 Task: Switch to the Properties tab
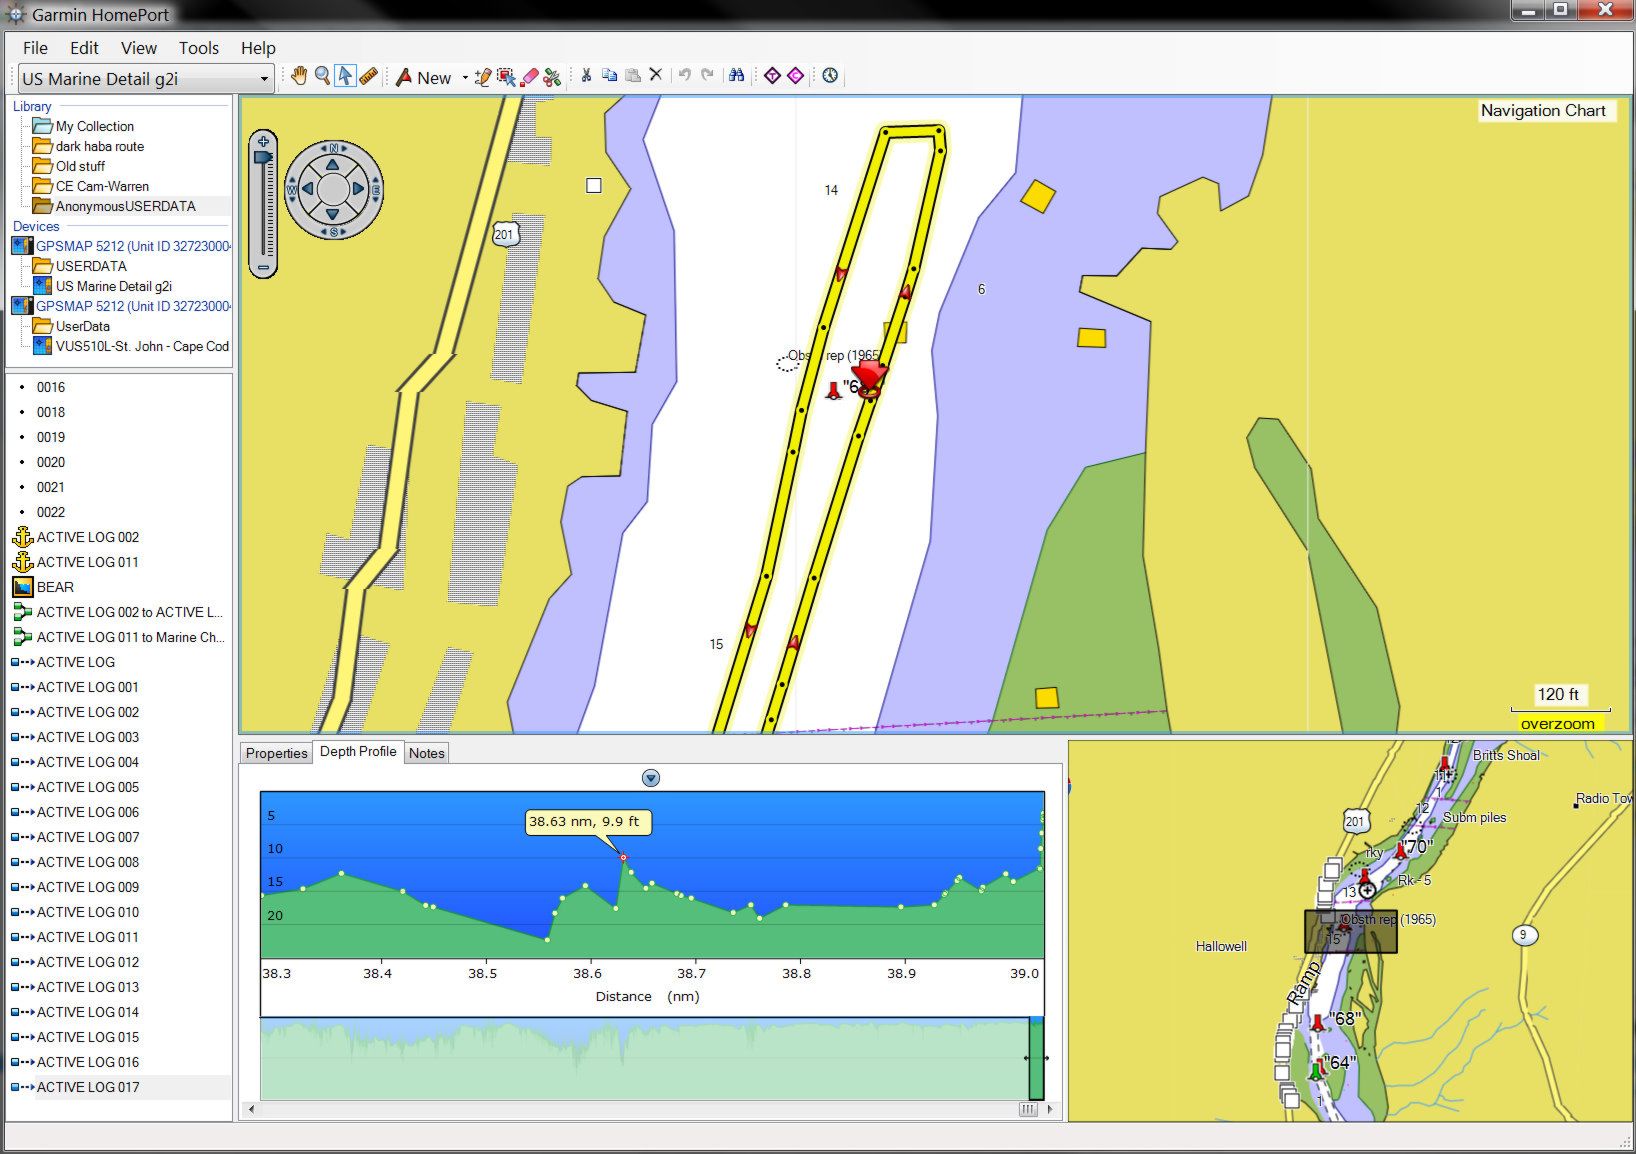click(277, 753)
